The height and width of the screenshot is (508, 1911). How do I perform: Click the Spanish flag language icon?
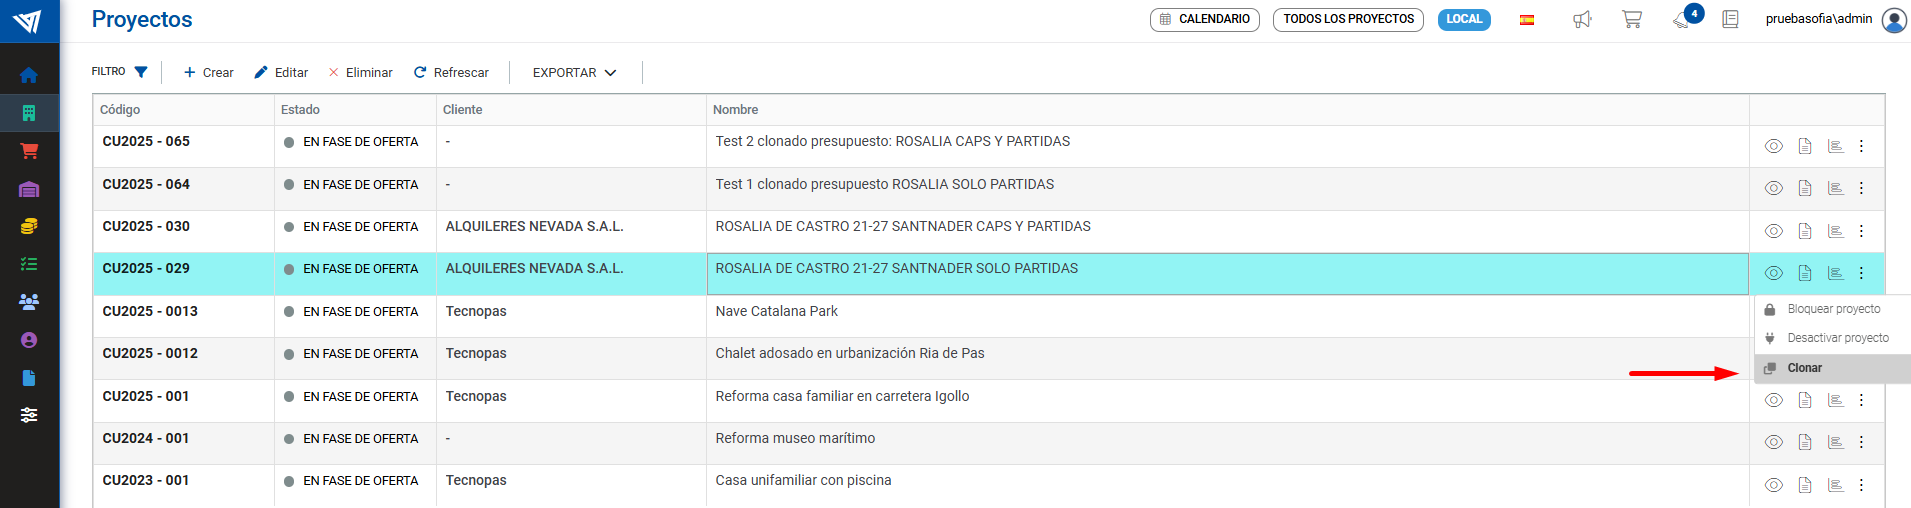click(1527, 20)
